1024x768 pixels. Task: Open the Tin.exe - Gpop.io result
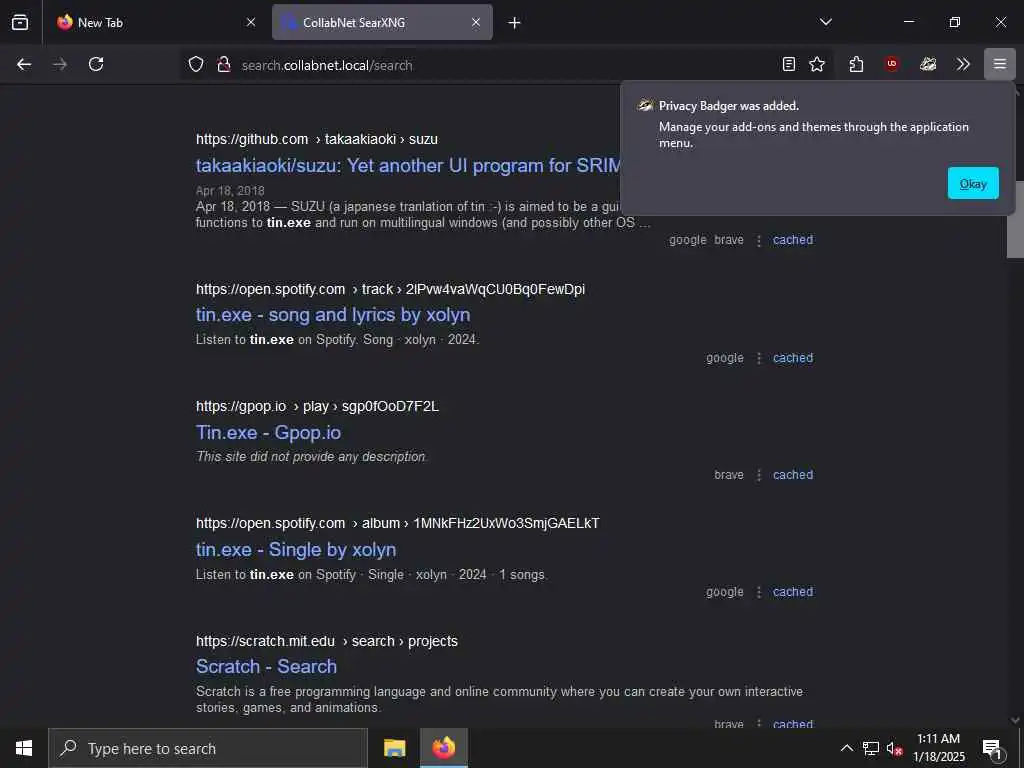pyautogui.click(x=268, y=432)
